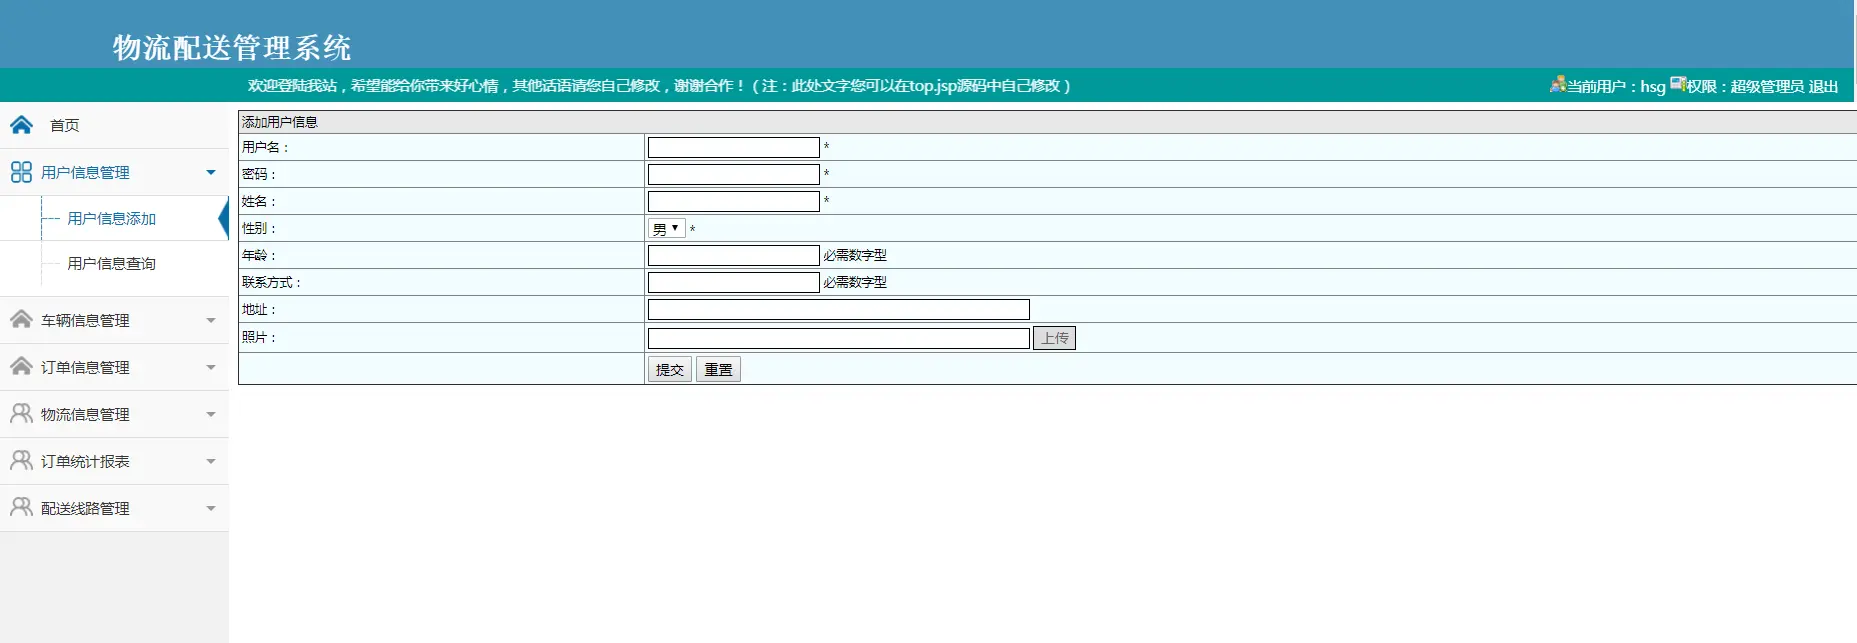1857x643 pixels.
Task: Click the 重置 reset button
Action: tap(718, 370)
